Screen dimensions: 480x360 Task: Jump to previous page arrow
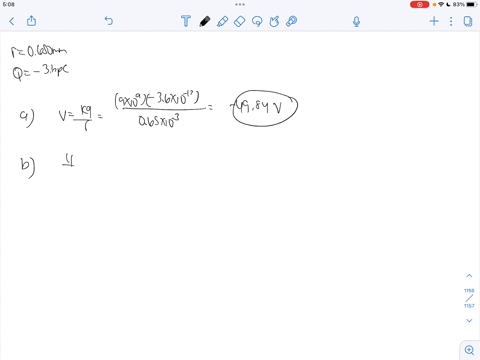(x=469, y=276)
